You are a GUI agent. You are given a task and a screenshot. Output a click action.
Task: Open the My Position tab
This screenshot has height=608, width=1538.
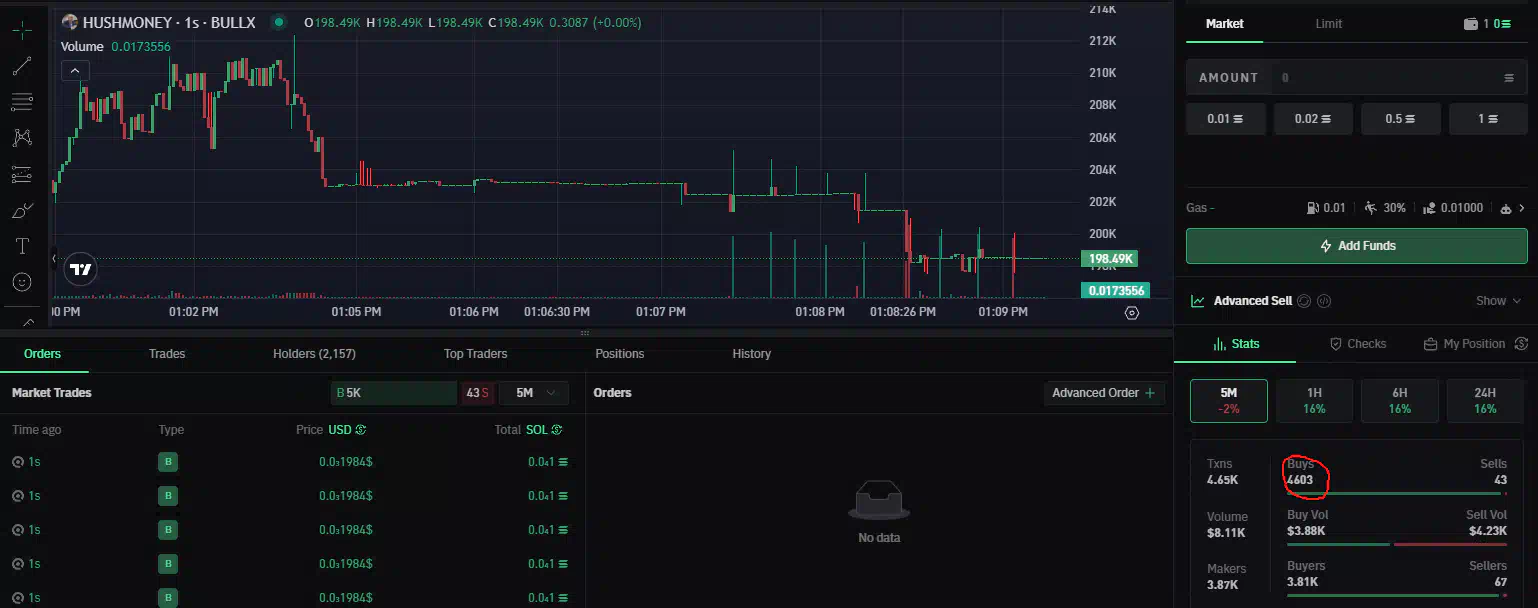[1465, 344]
